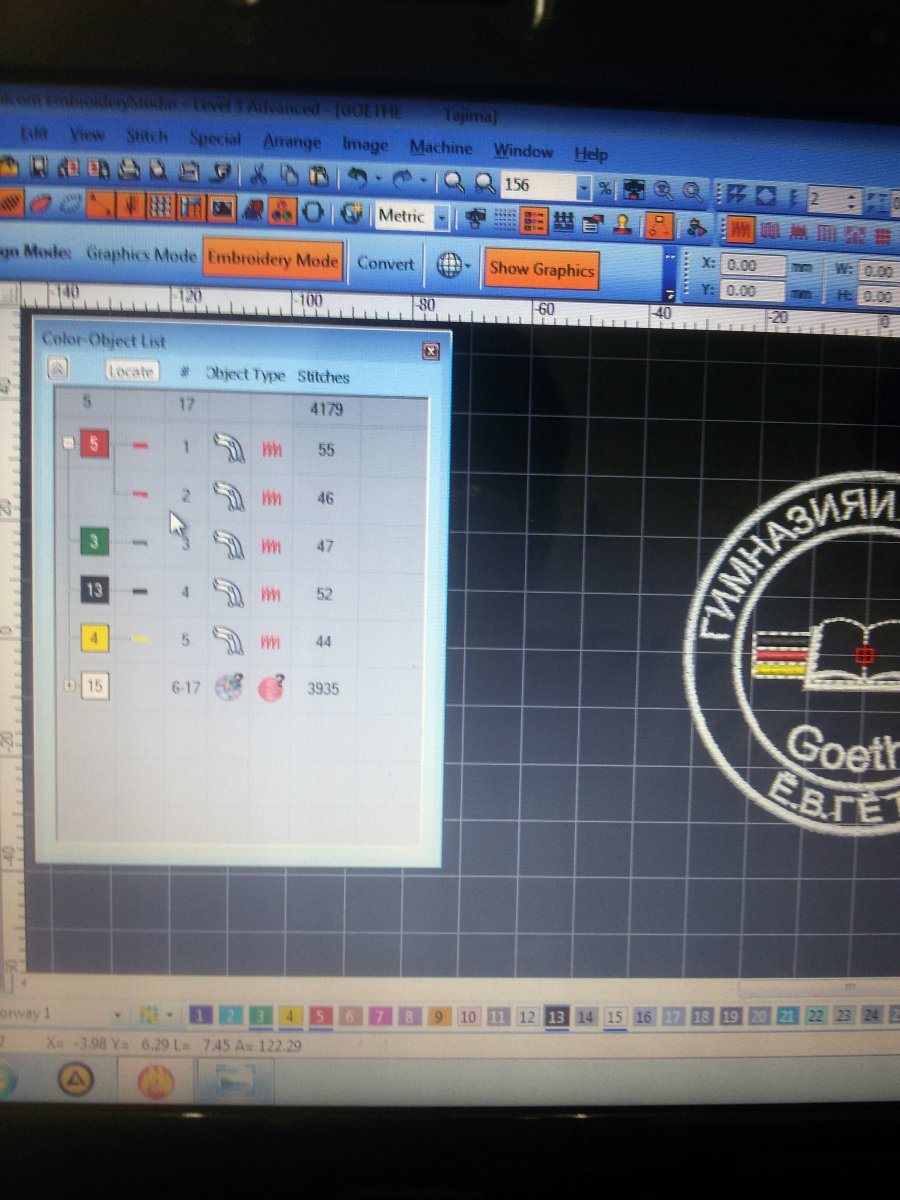Screen dimensions: 900x1200
Task: Pick palette color 16 in the color bar
Action: [643, 1017]
